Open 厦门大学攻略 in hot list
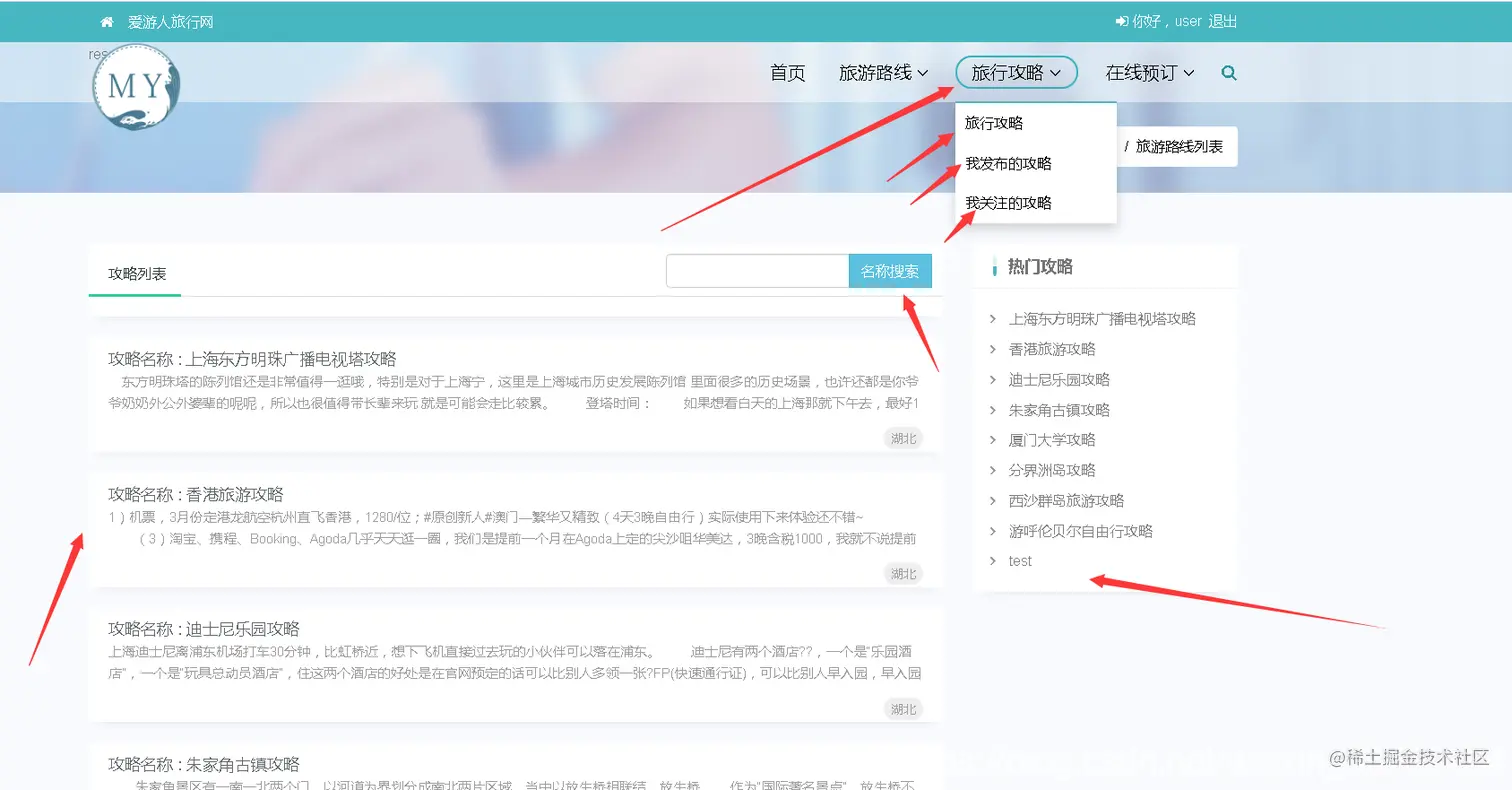Image resolution: width=1512 pixels, height=790 pixels. point(1052,440)
